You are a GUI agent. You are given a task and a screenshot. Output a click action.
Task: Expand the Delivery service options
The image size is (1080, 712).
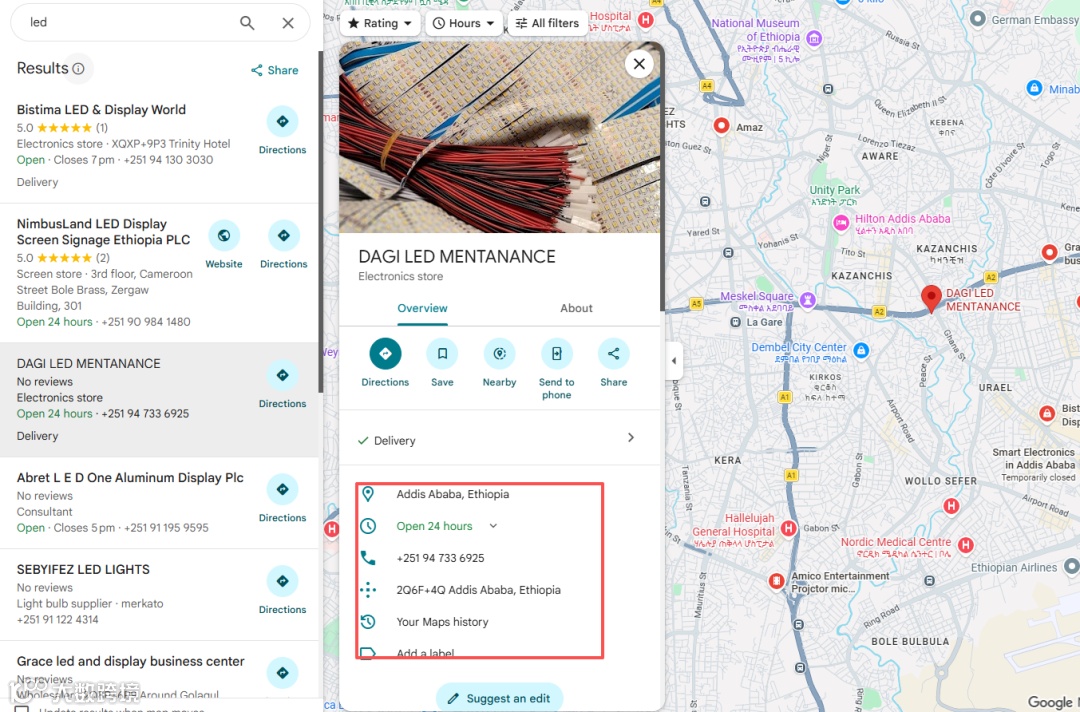click(x=499, y=440)
